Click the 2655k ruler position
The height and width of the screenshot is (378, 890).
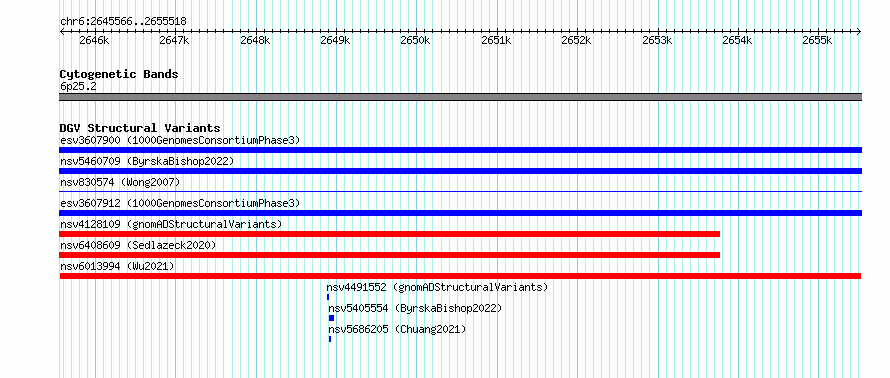pos(818,40)
